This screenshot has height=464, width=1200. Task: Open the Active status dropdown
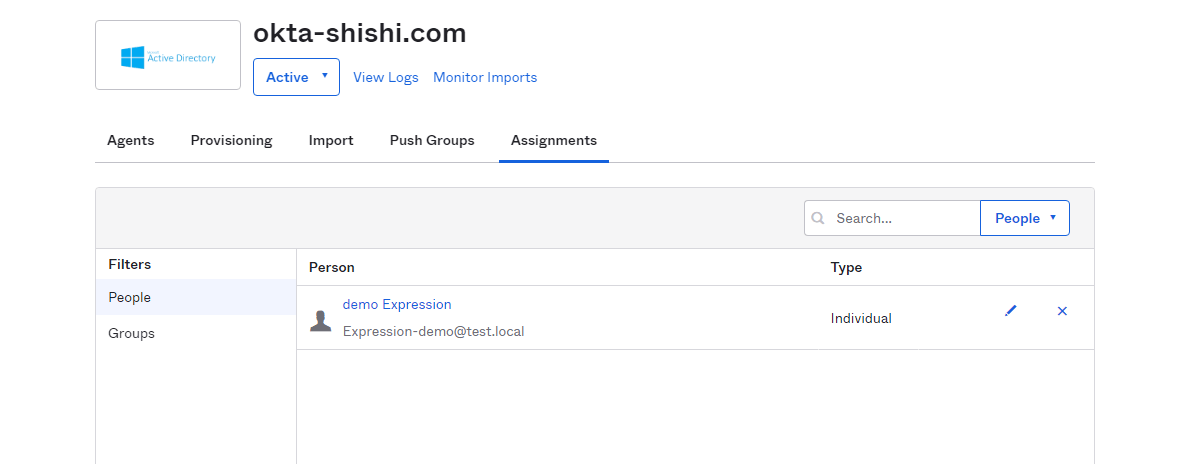click(x=296, y=77)
